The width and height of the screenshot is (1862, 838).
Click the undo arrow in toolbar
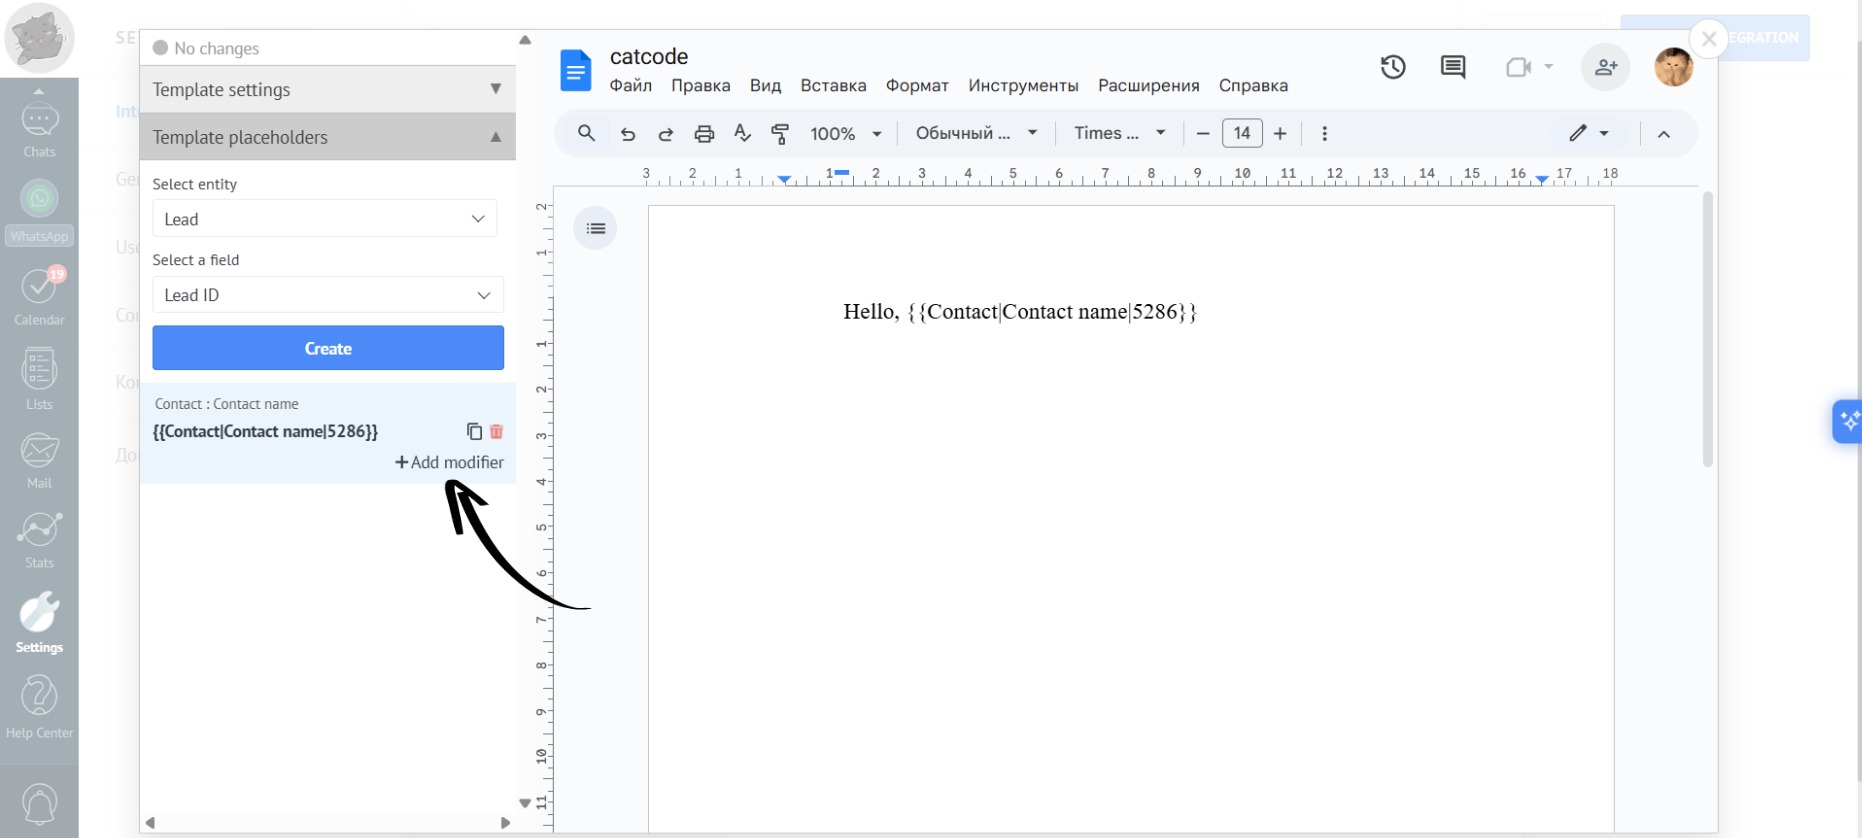[628, 134]
